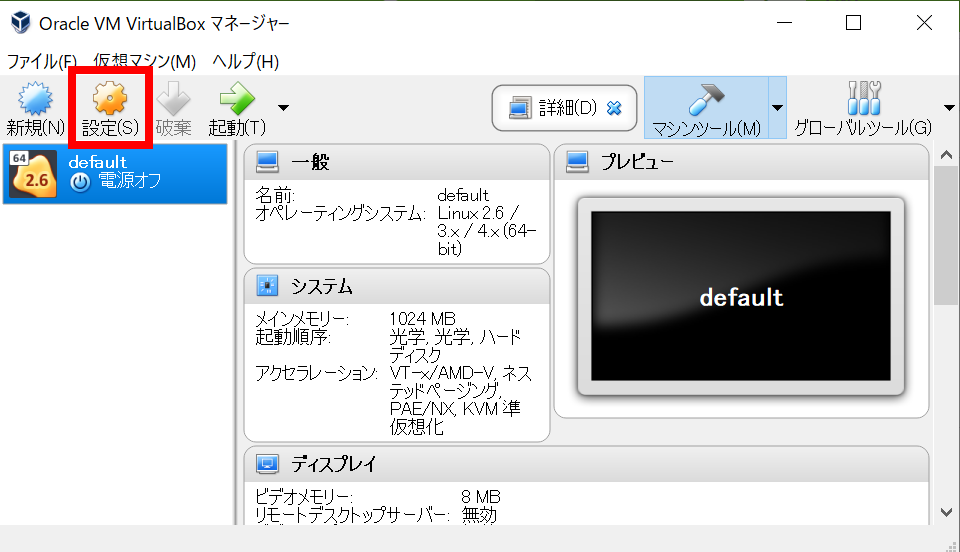Open the Machine Tools dropdown arrow
The height and width of the screenshot is (552, 960).
coord(778,108)
